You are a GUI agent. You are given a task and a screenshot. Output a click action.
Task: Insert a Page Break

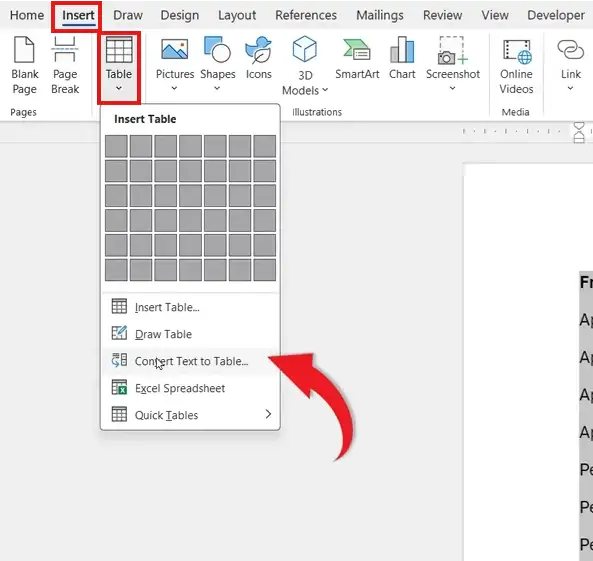coord(65,65)
